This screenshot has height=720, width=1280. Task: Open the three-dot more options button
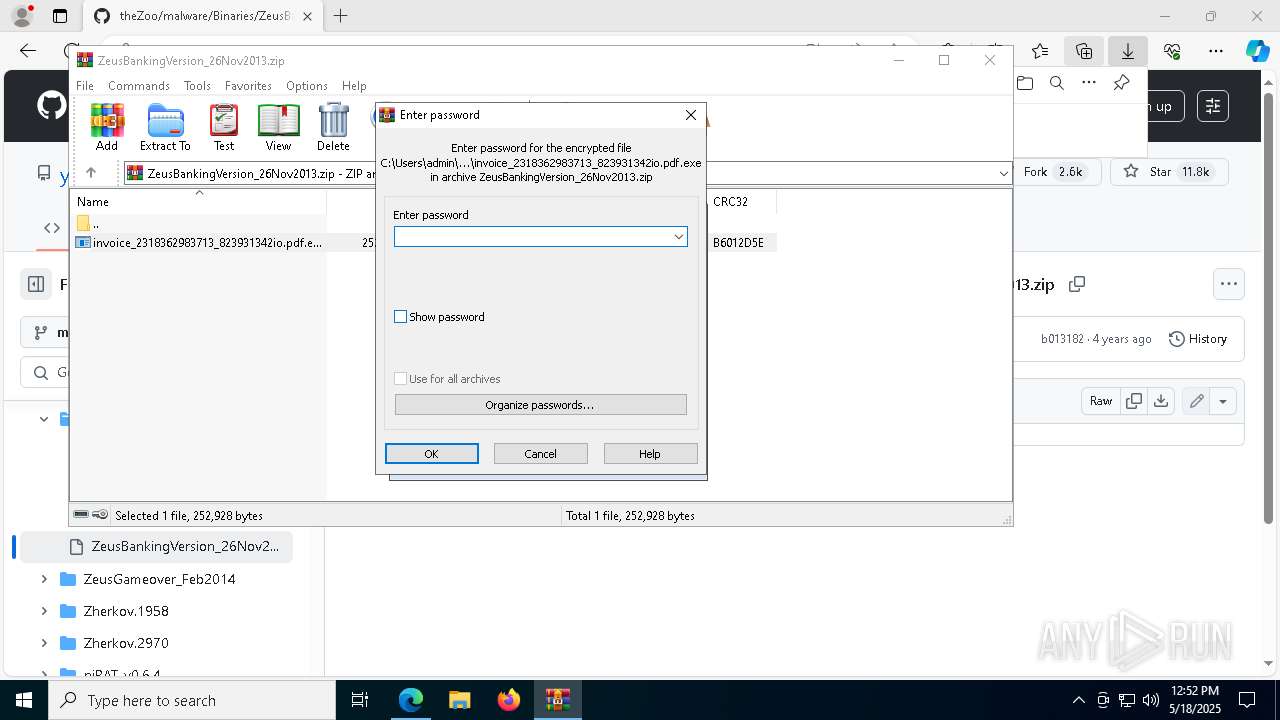[x=1228, y=284]
